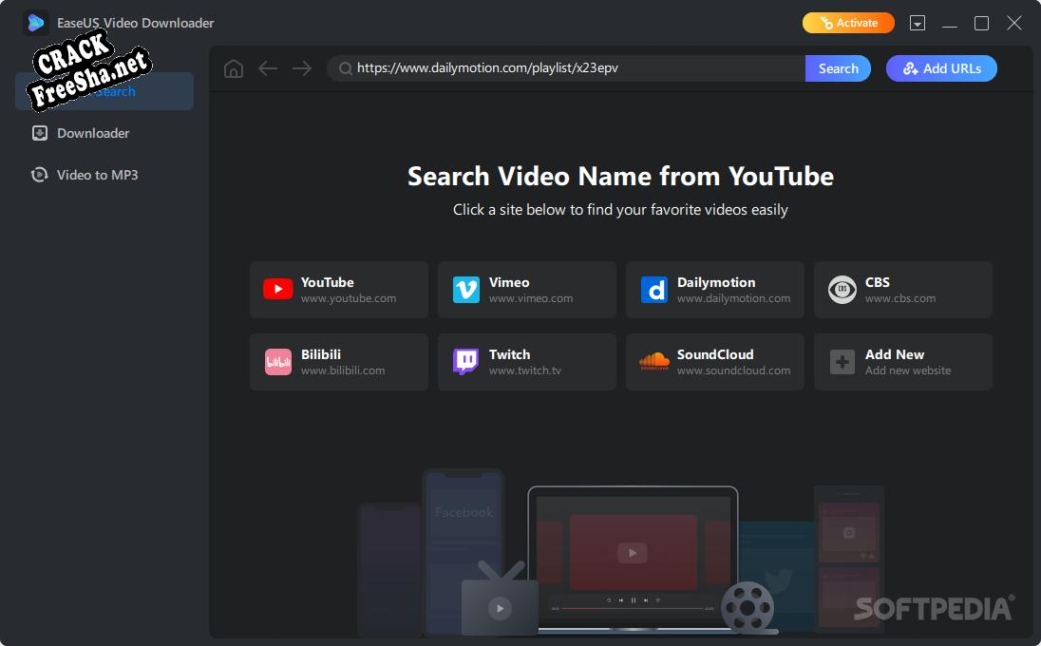The image size is (1041, 646).
Task: Select the Dailymotion site tile
Action: (715, 290)
